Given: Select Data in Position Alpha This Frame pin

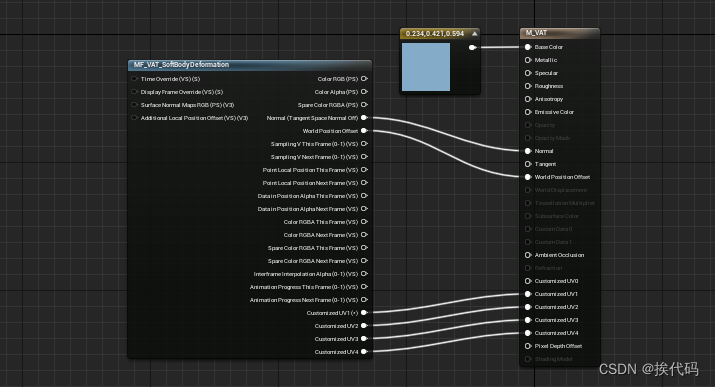Looking at the screenshot, I should tap(364, 196).
